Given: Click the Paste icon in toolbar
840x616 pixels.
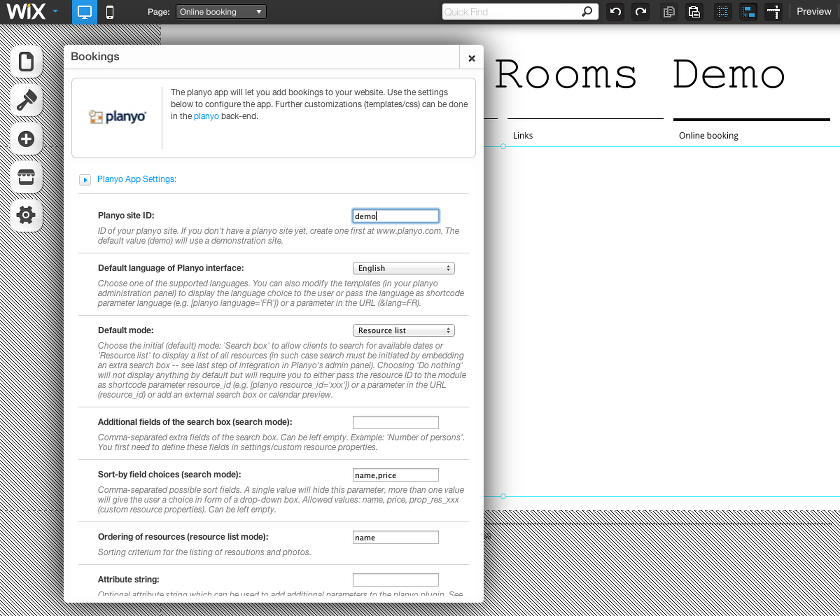Looking at the screenshot, I should [x=694, y=12].
